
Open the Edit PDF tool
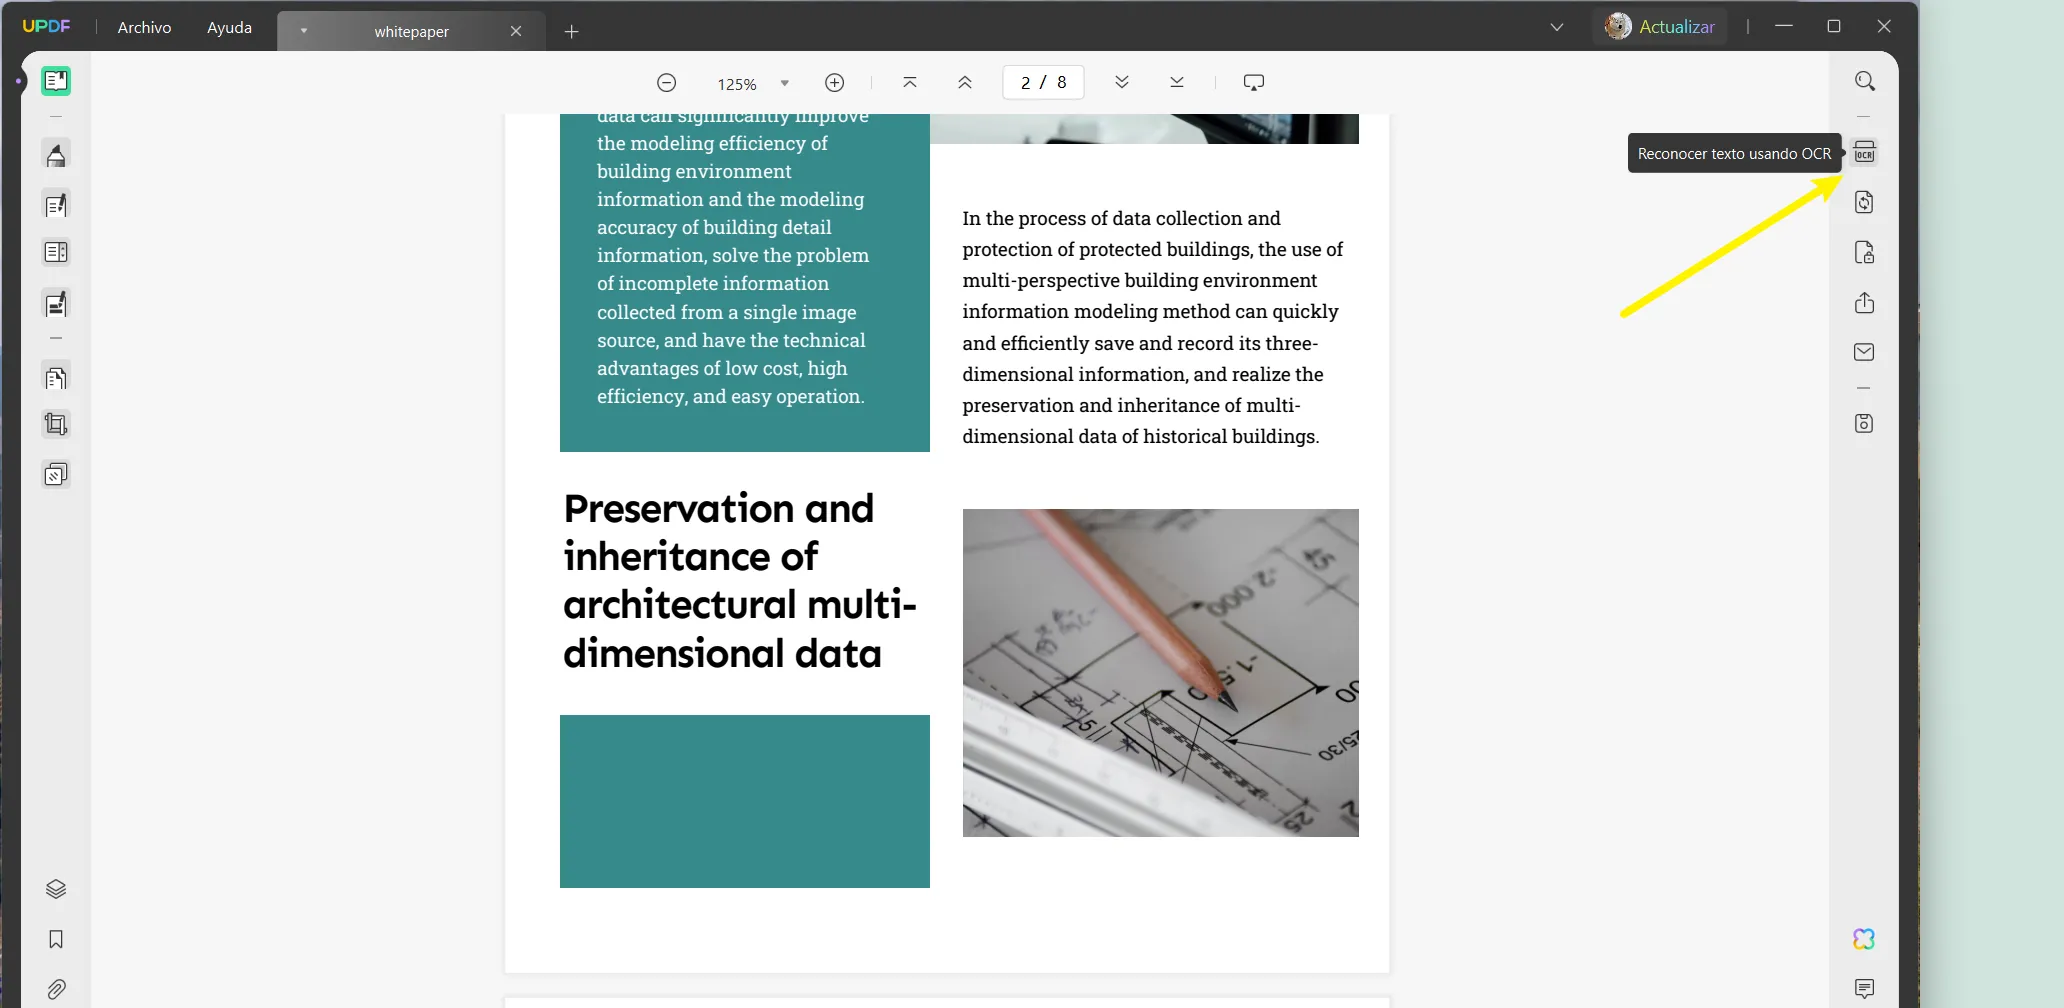click(56, 205)
